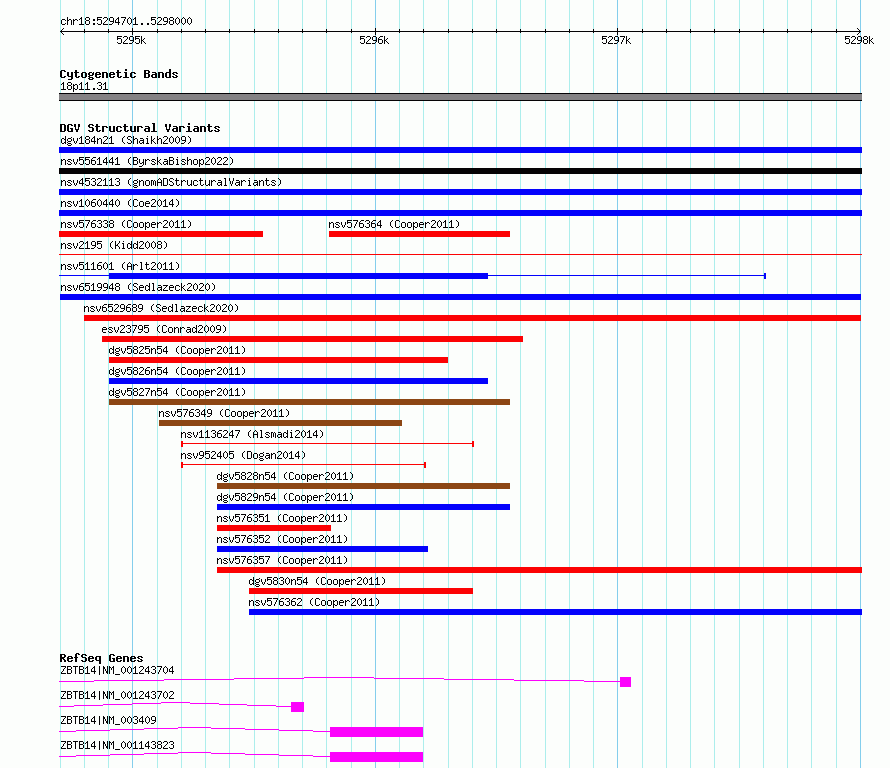Open the dgv5829n54 (Cooper2011) label

(285, 497)
